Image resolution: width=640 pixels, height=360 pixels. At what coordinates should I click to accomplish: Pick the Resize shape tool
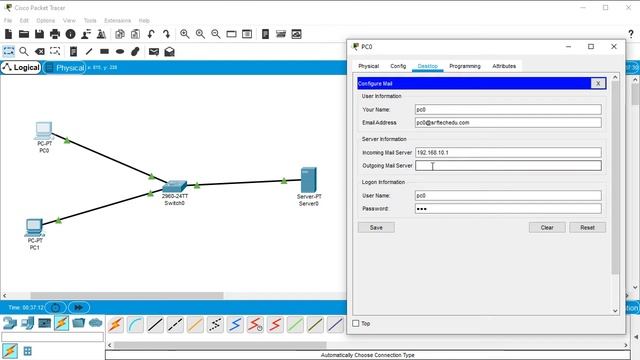pos(55,51)
